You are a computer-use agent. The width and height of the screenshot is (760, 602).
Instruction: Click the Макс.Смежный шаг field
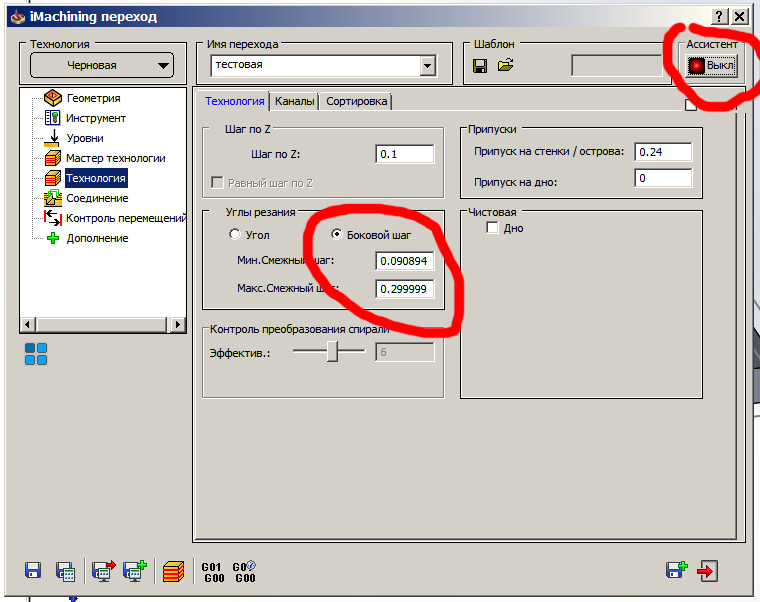tap(405, 289)
